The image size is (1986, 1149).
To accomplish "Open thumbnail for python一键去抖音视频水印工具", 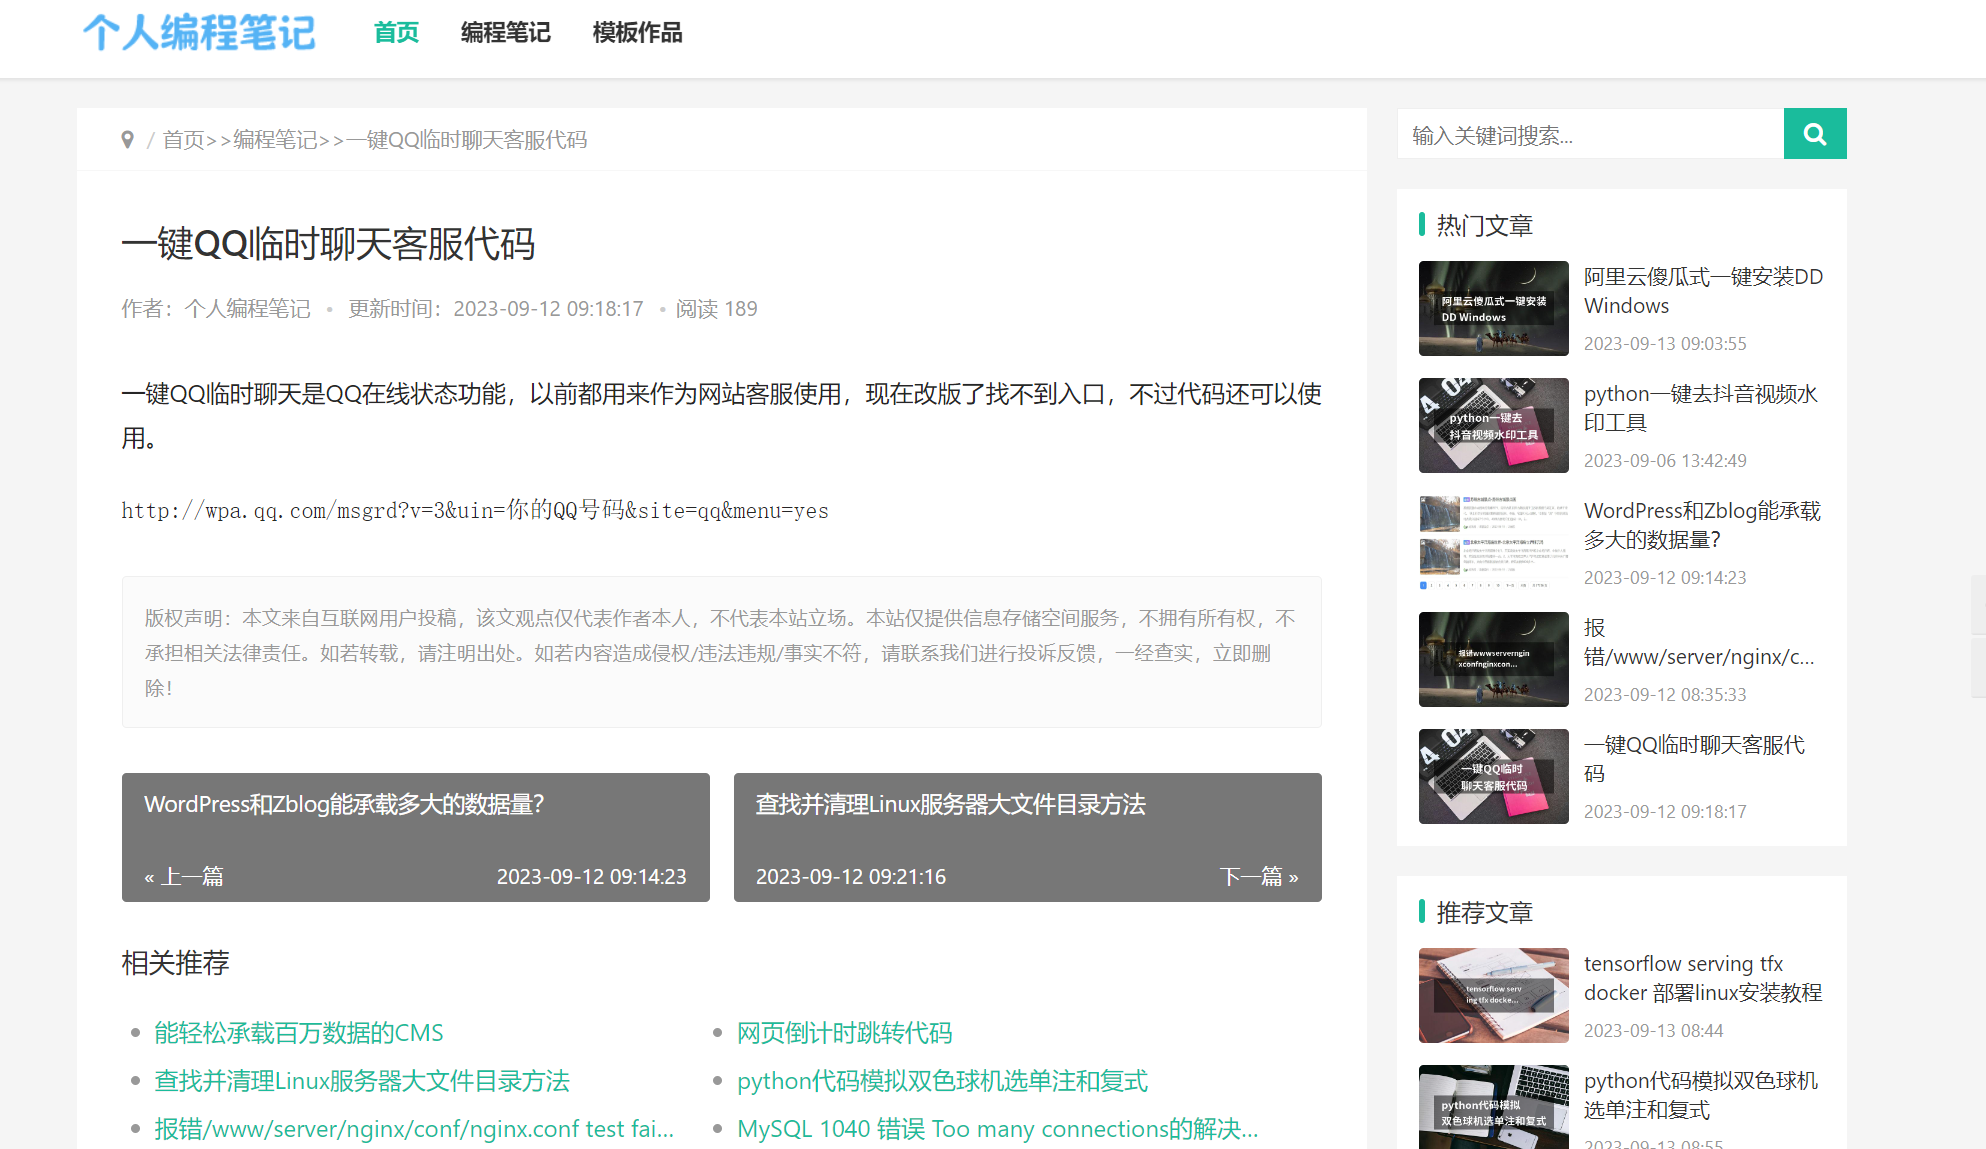I will click(x=1494, y=425).
